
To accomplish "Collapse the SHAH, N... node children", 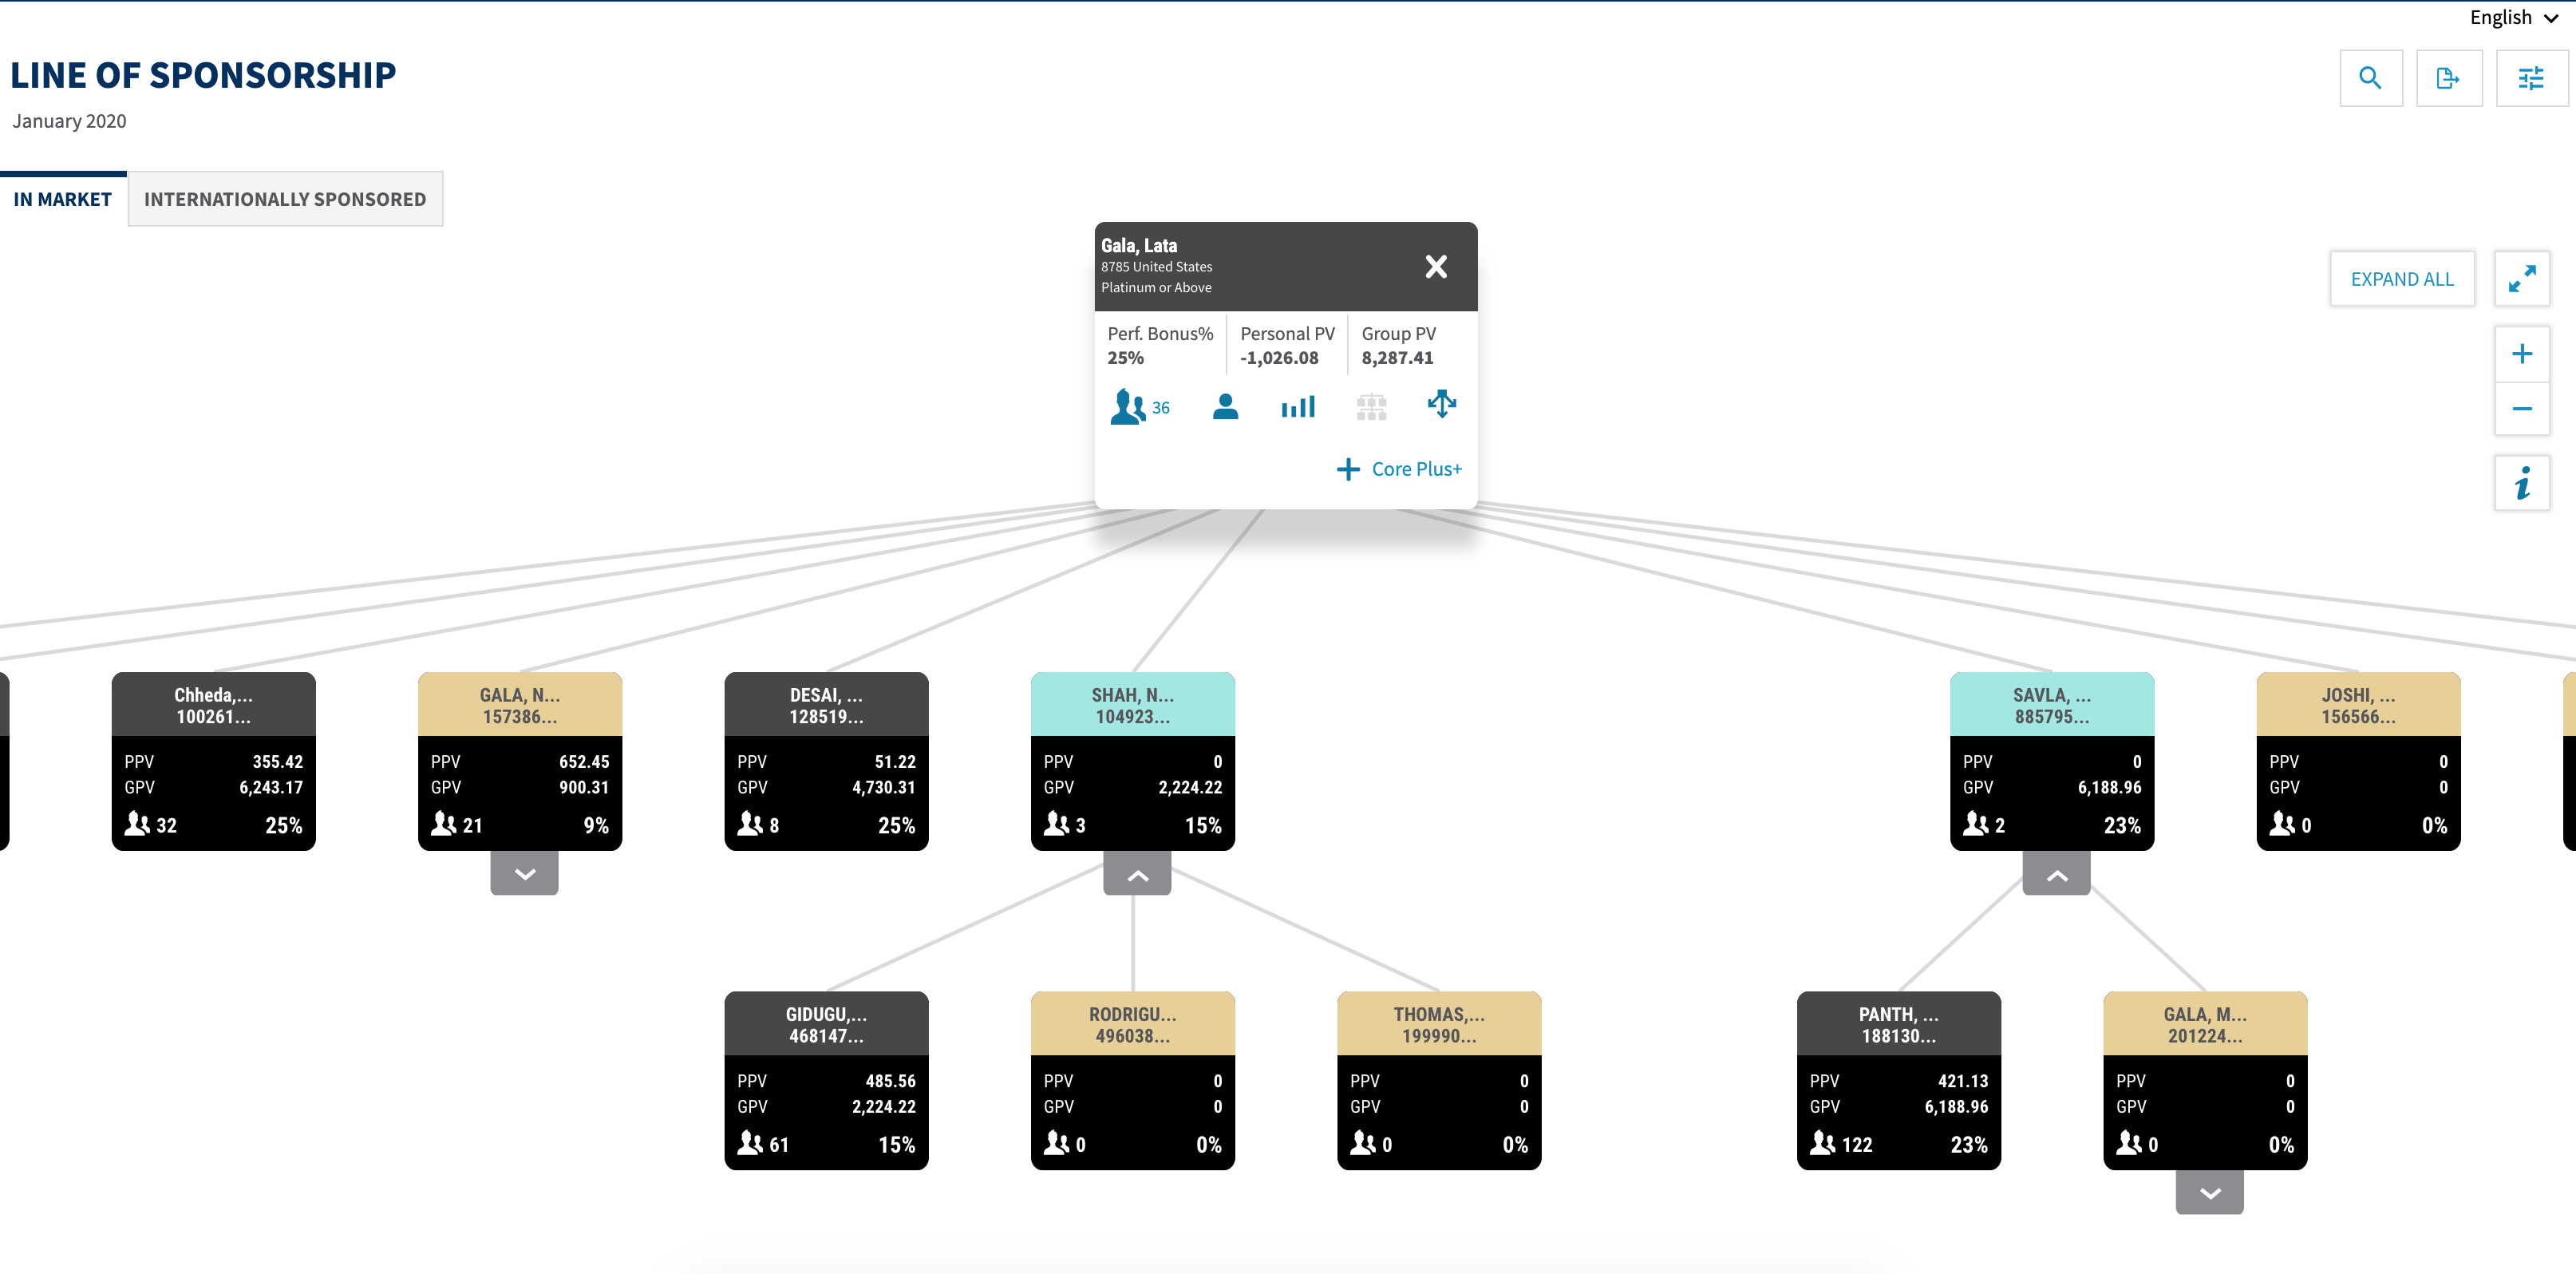I will click(x=1137, y=875).
